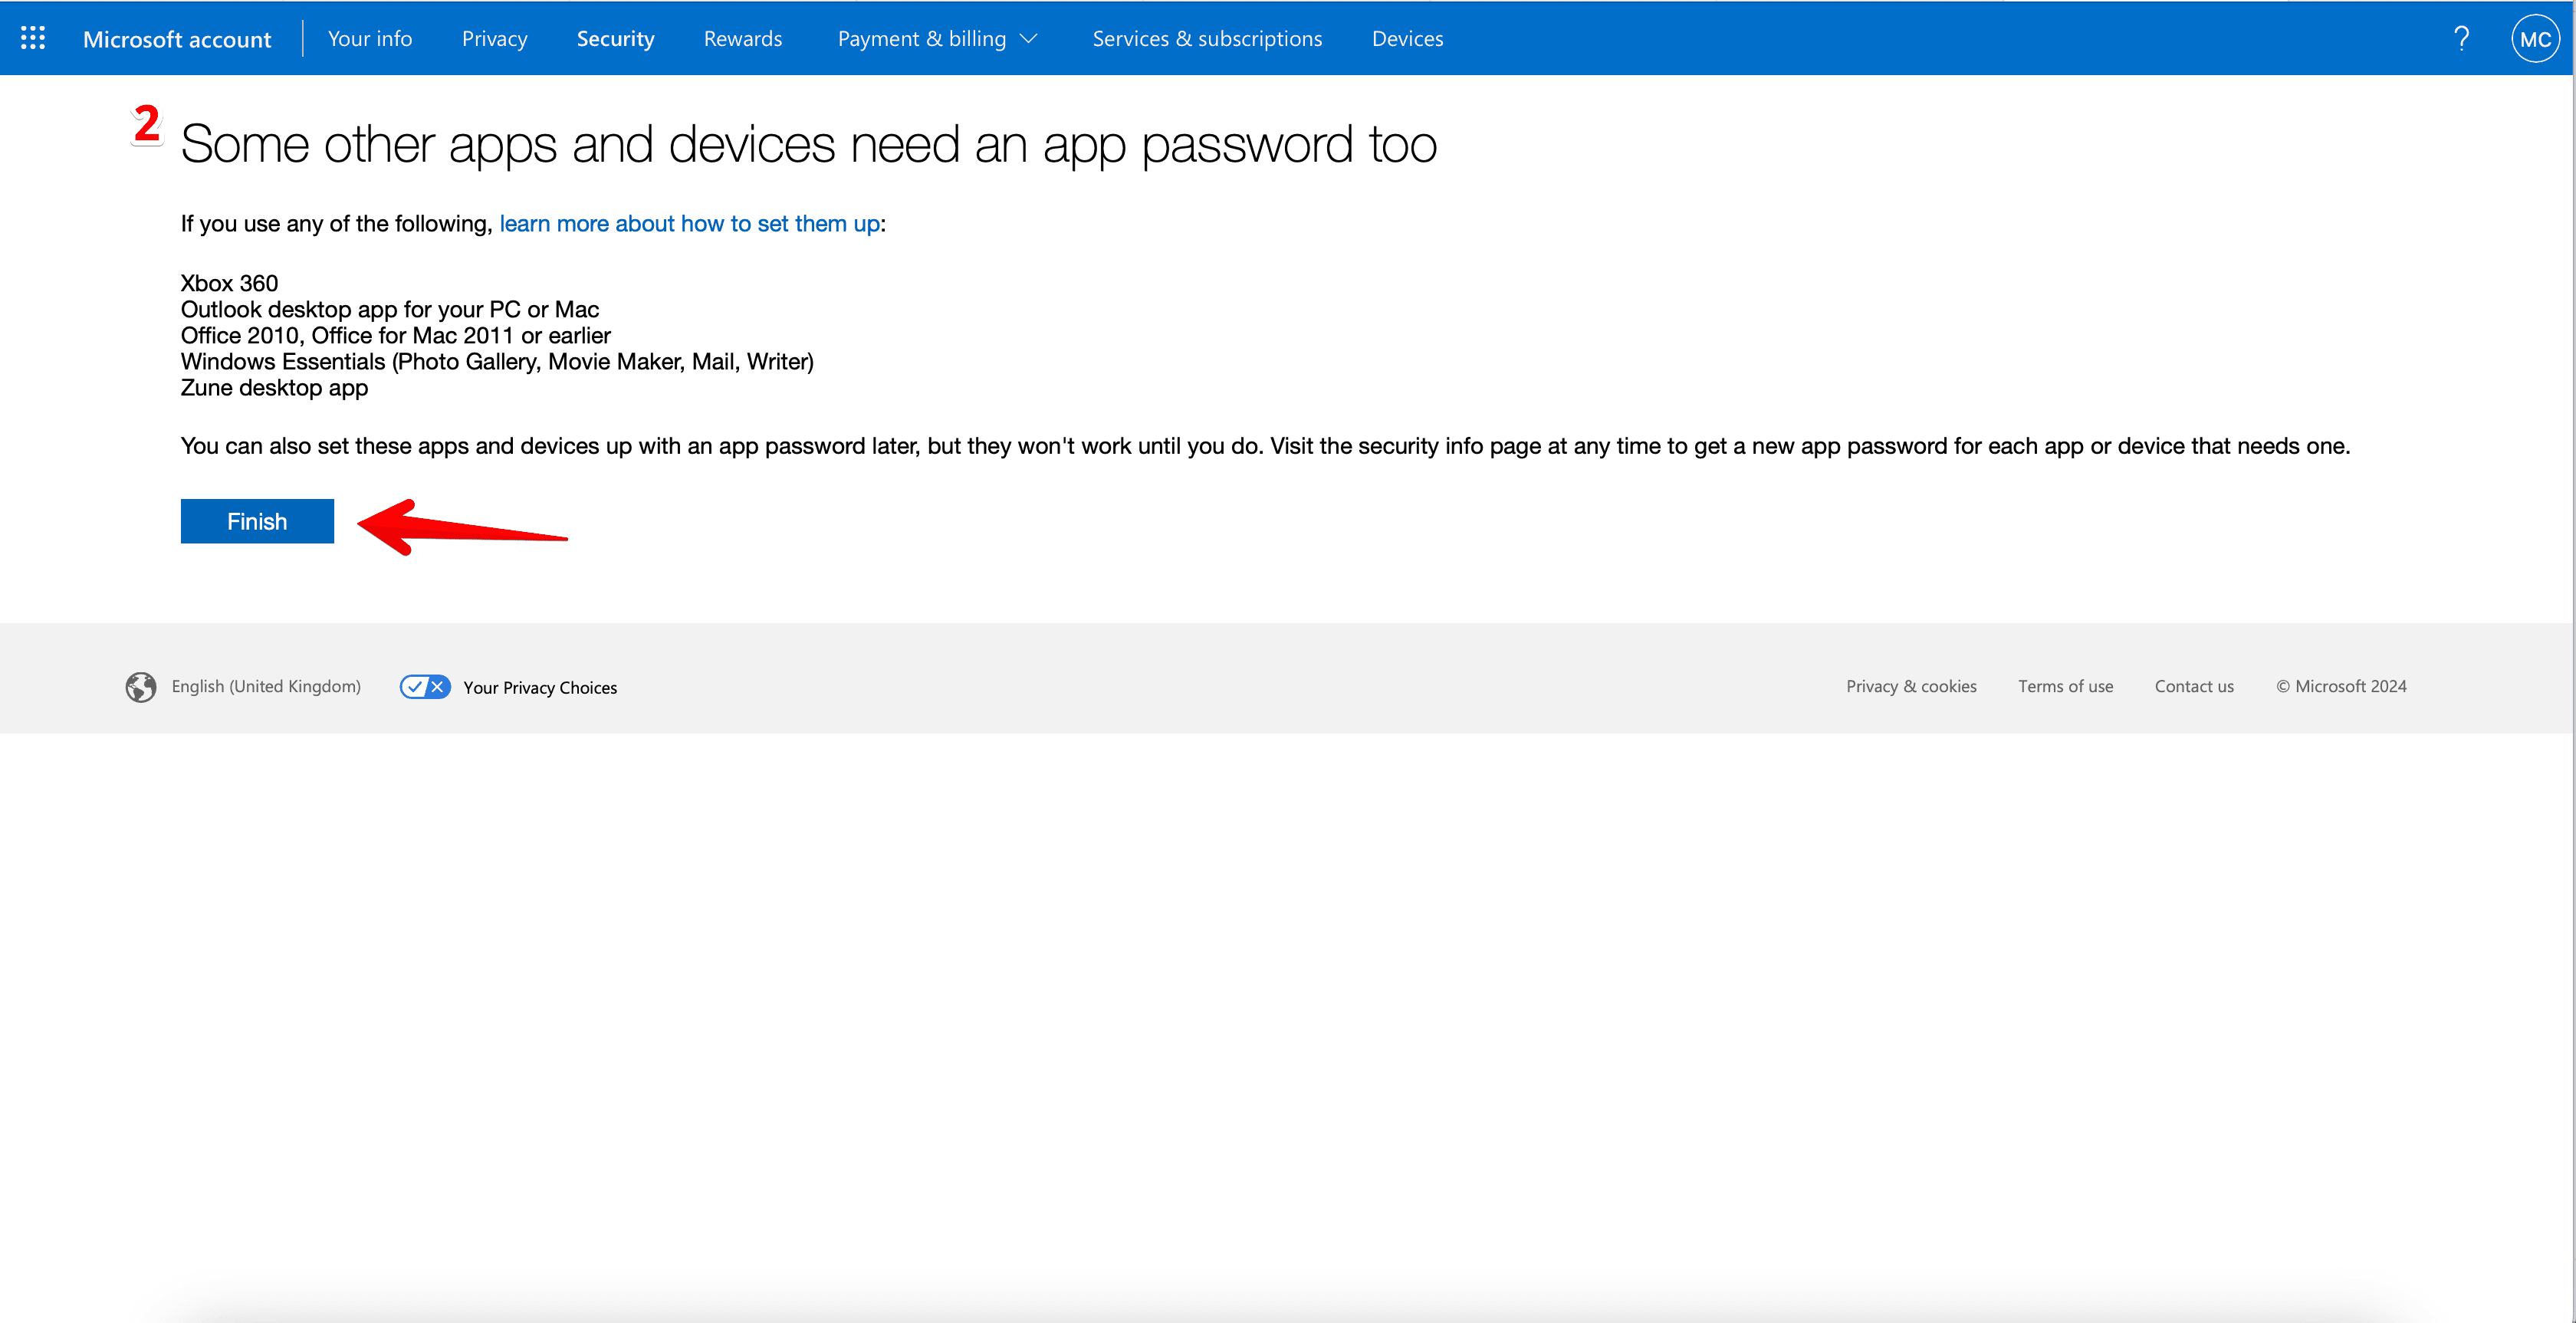2576x1323 pixels.
Task: Click the globe language icon
Action: pos(141,687)
